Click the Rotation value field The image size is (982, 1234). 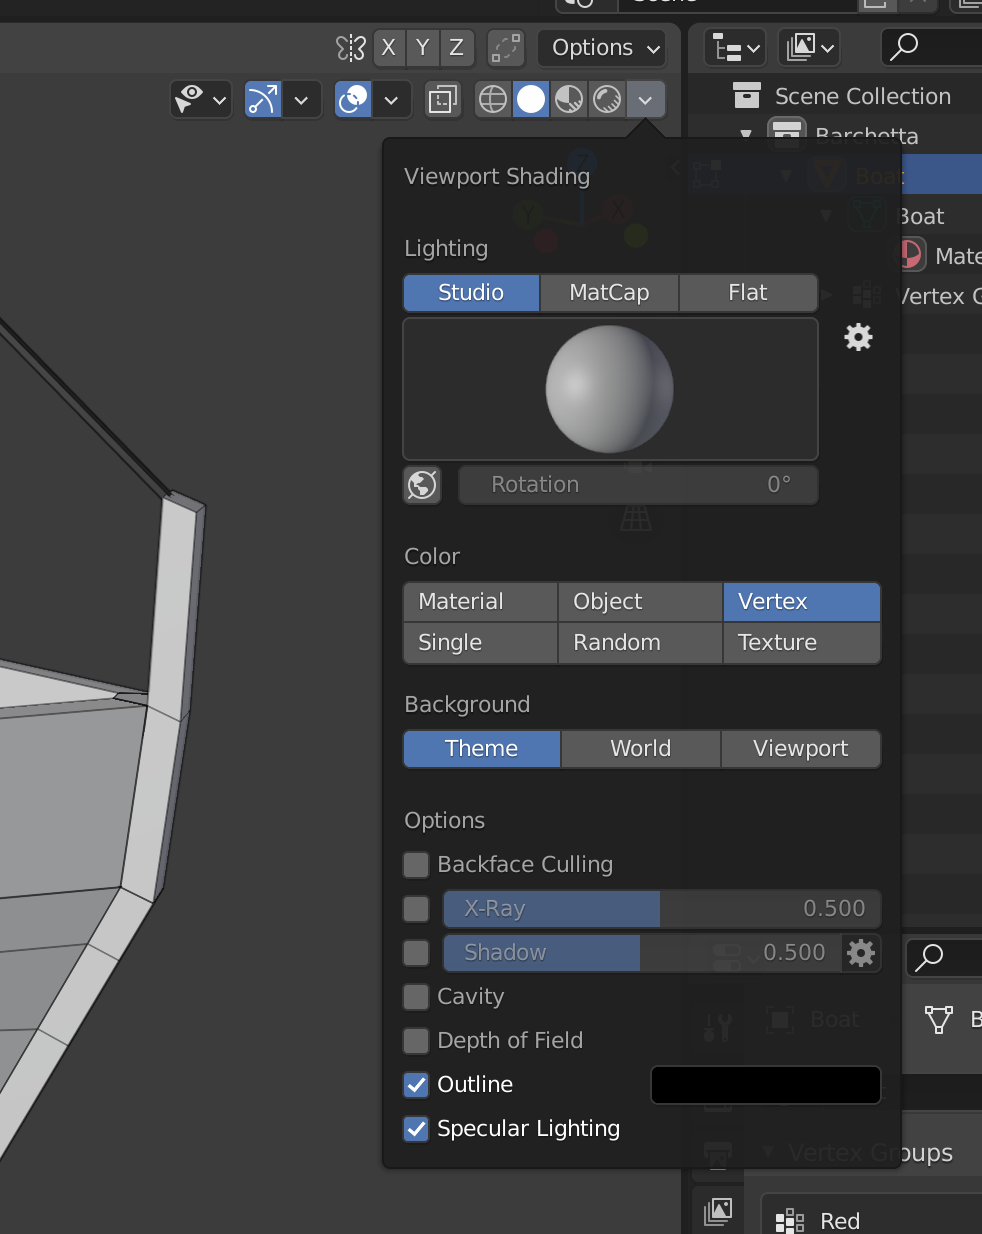click(638, 485)
